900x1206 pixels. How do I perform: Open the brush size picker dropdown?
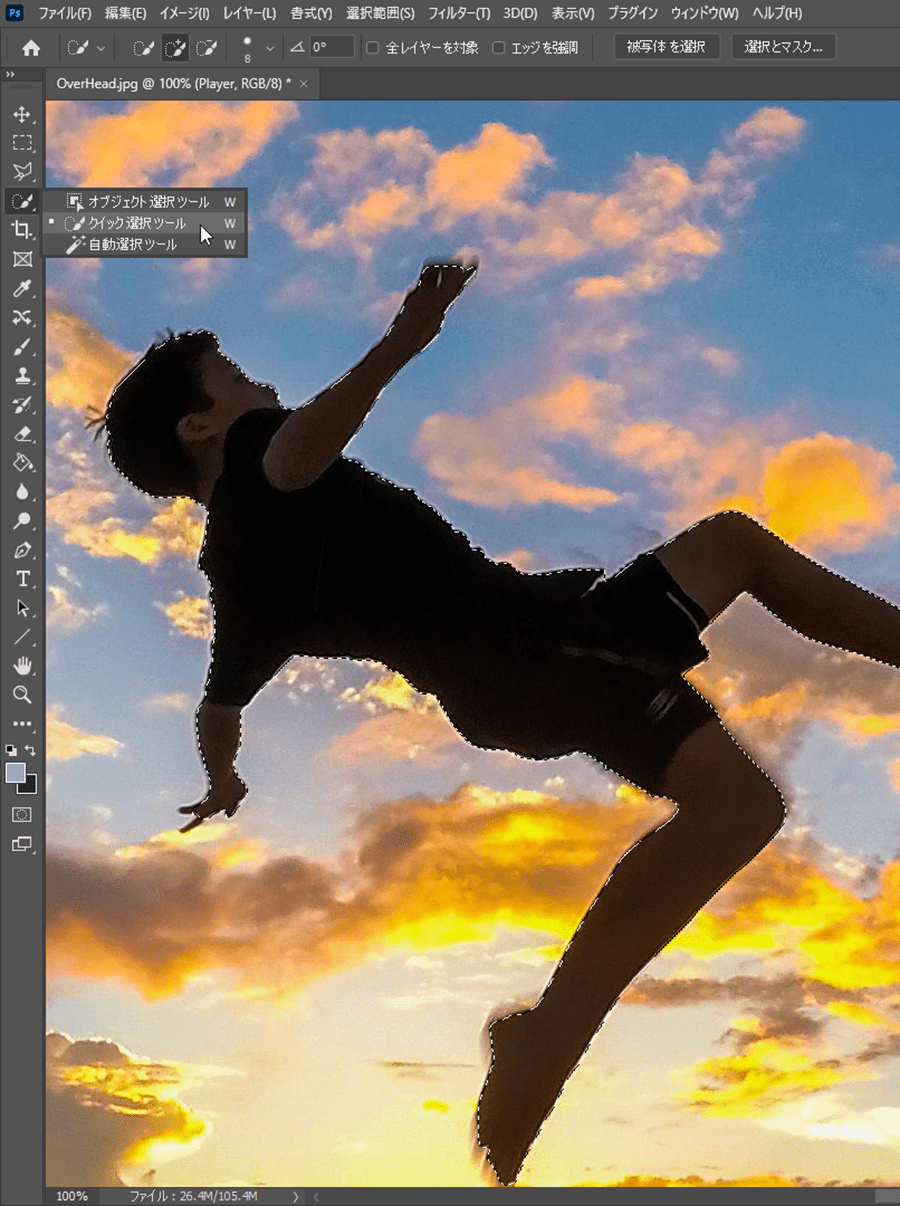270,47
